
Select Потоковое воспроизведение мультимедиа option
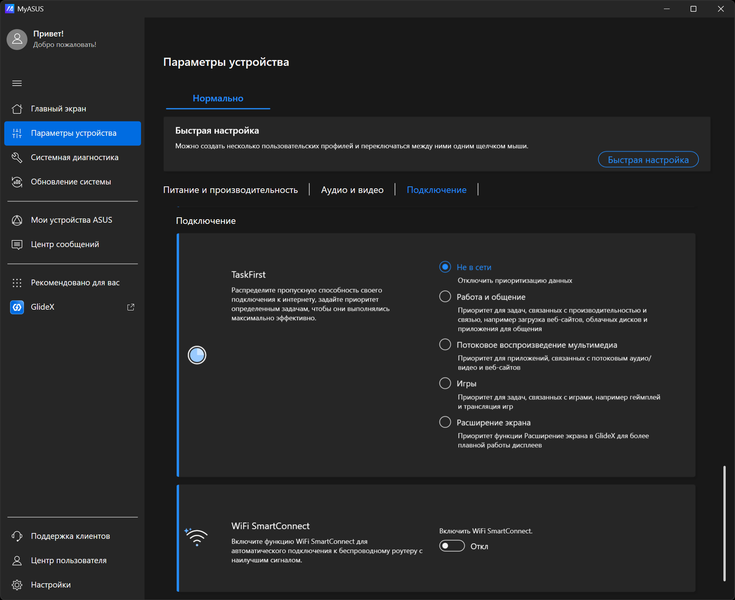pos(446,344)
